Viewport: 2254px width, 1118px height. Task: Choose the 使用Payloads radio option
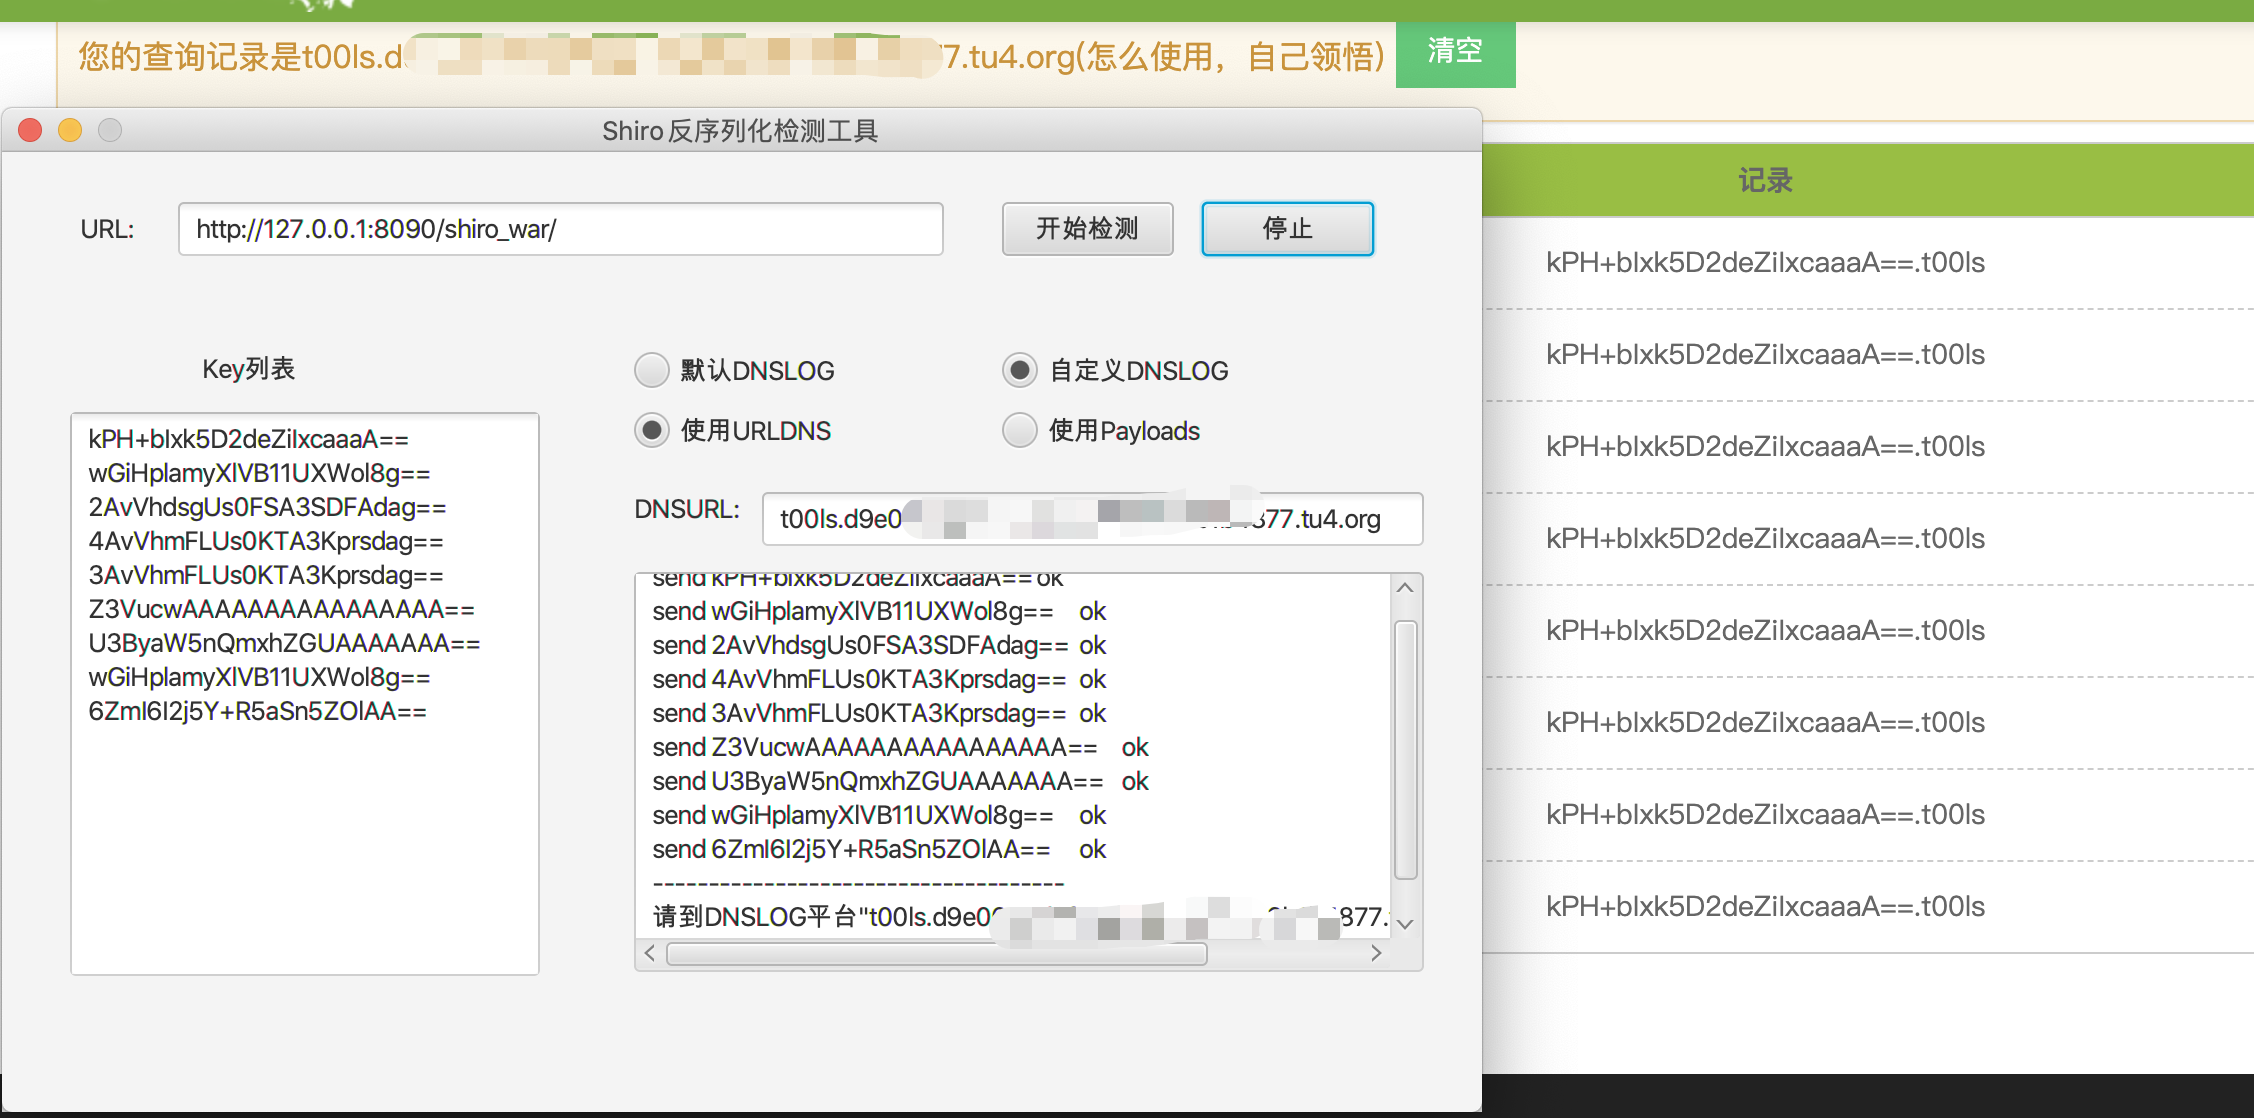point(1020,431)
